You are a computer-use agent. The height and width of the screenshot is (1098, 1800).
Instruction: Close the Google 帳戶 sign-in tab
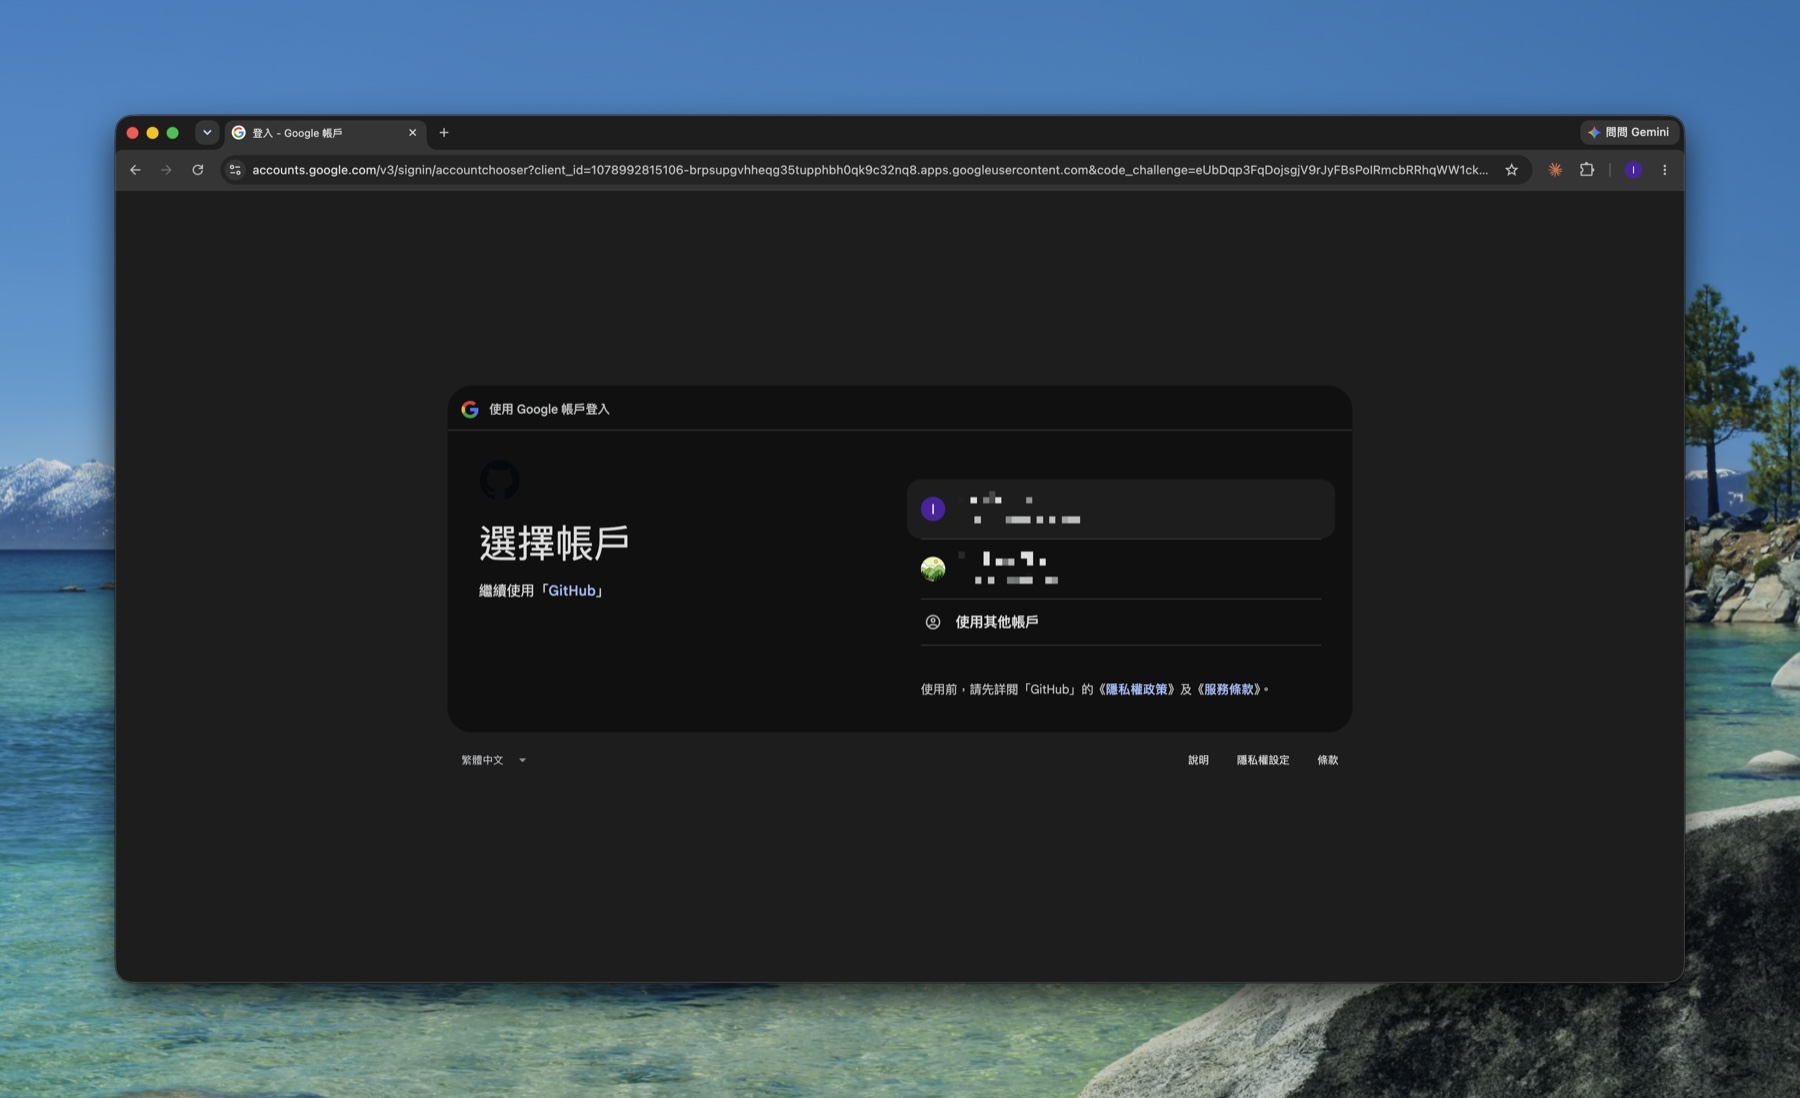tap(412, 132)
